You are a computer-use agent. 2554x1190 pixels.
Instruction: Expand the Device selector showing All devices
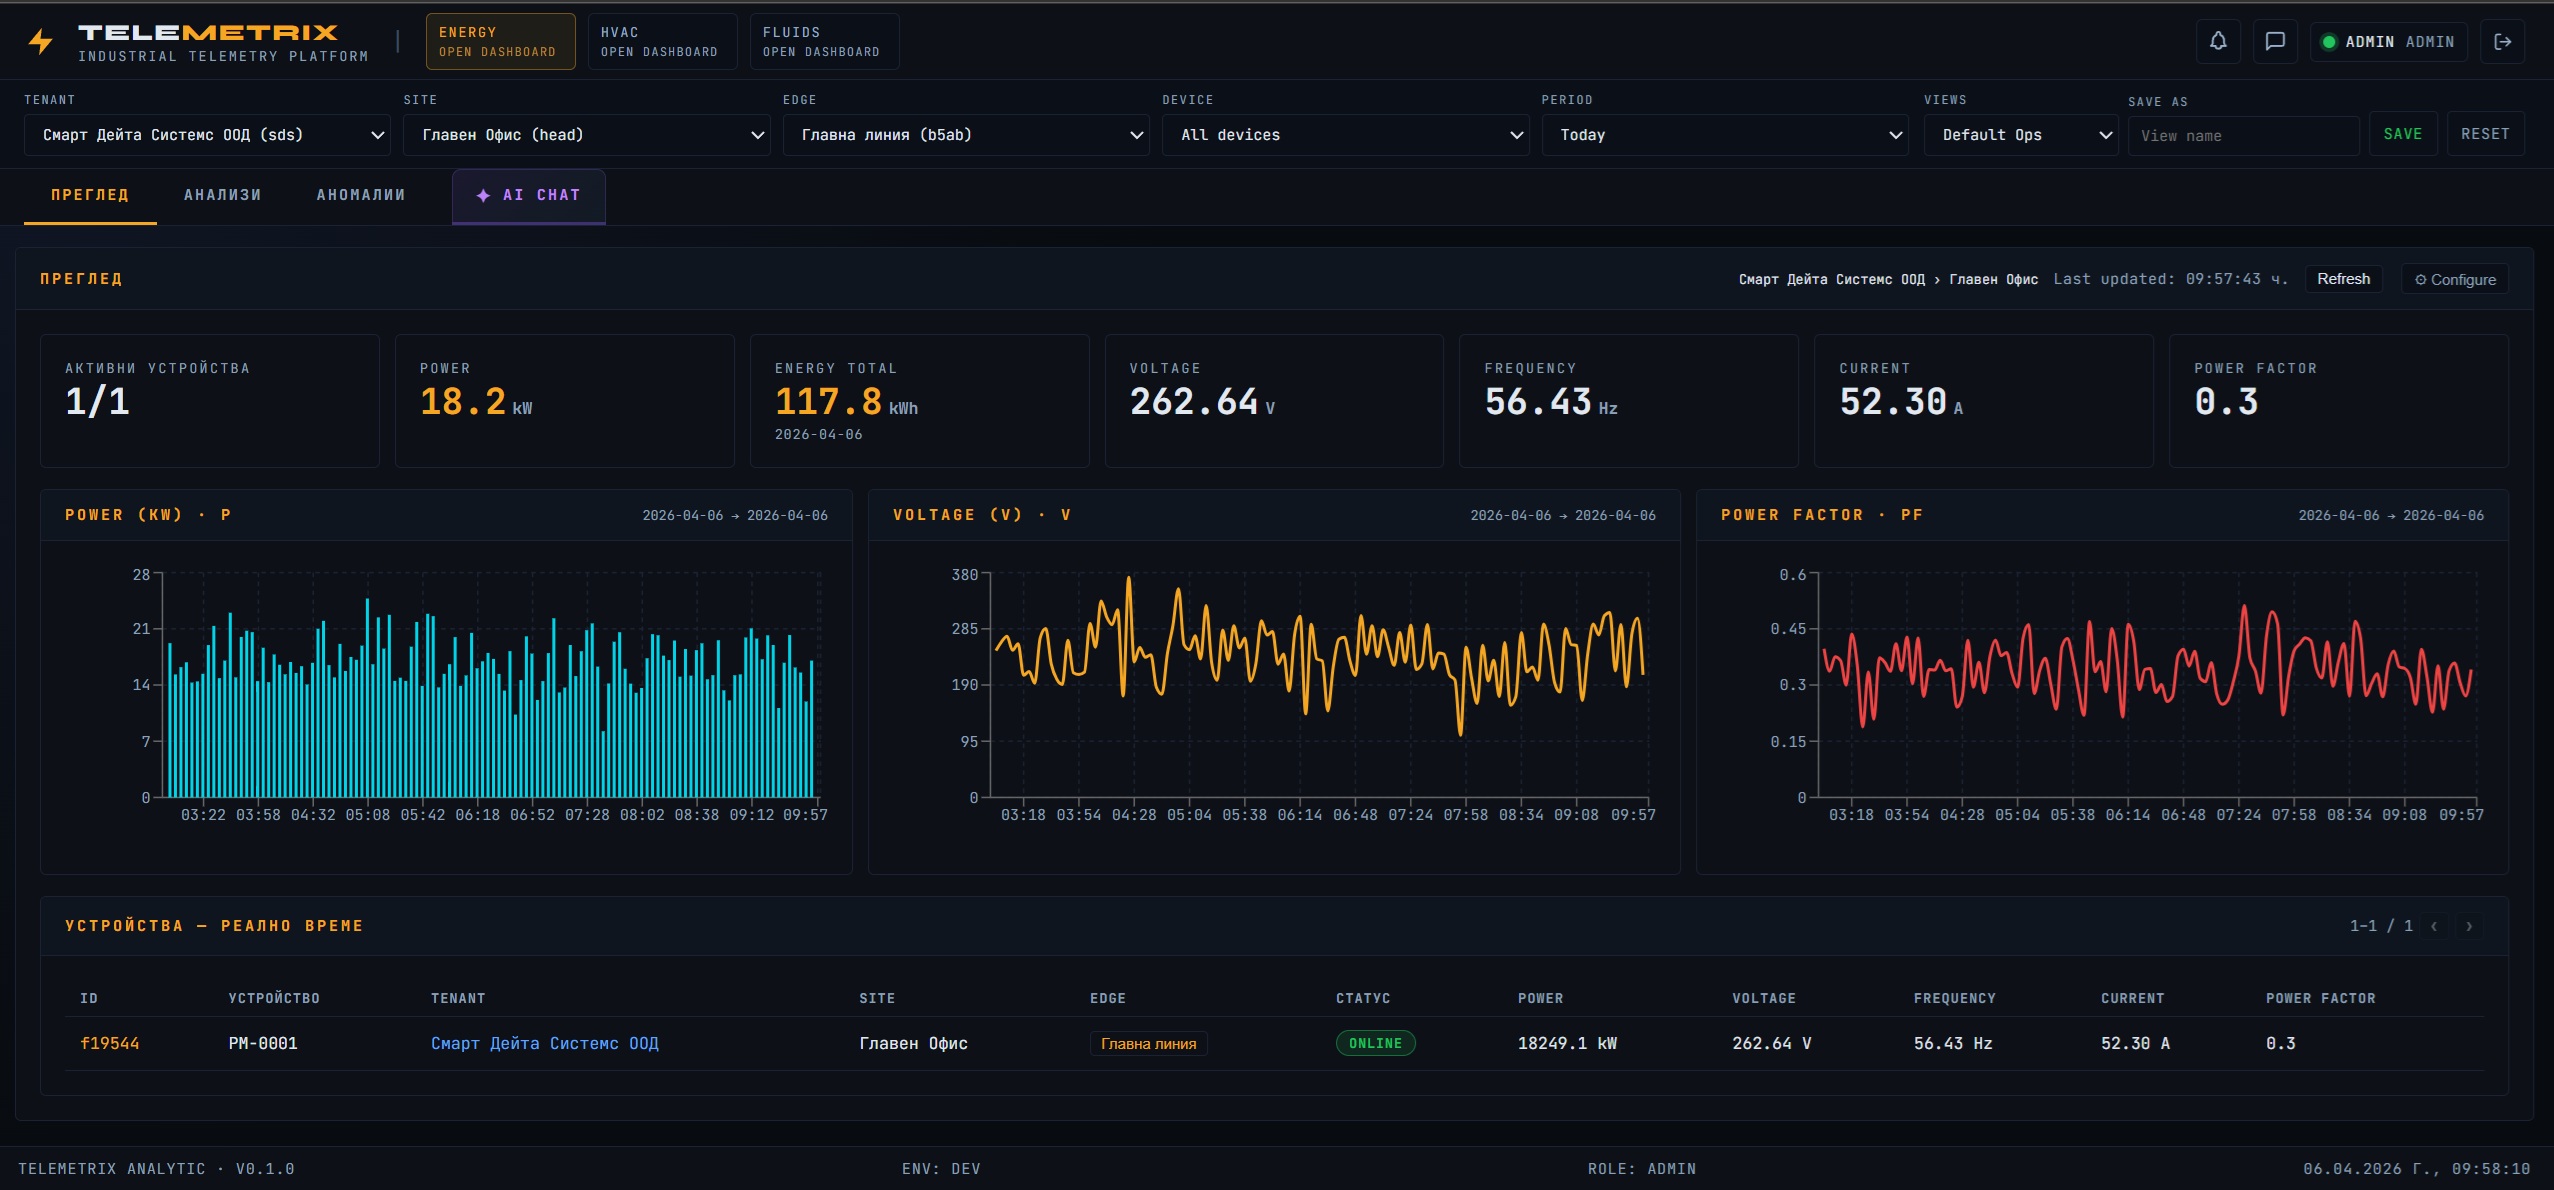(1344, 134)
